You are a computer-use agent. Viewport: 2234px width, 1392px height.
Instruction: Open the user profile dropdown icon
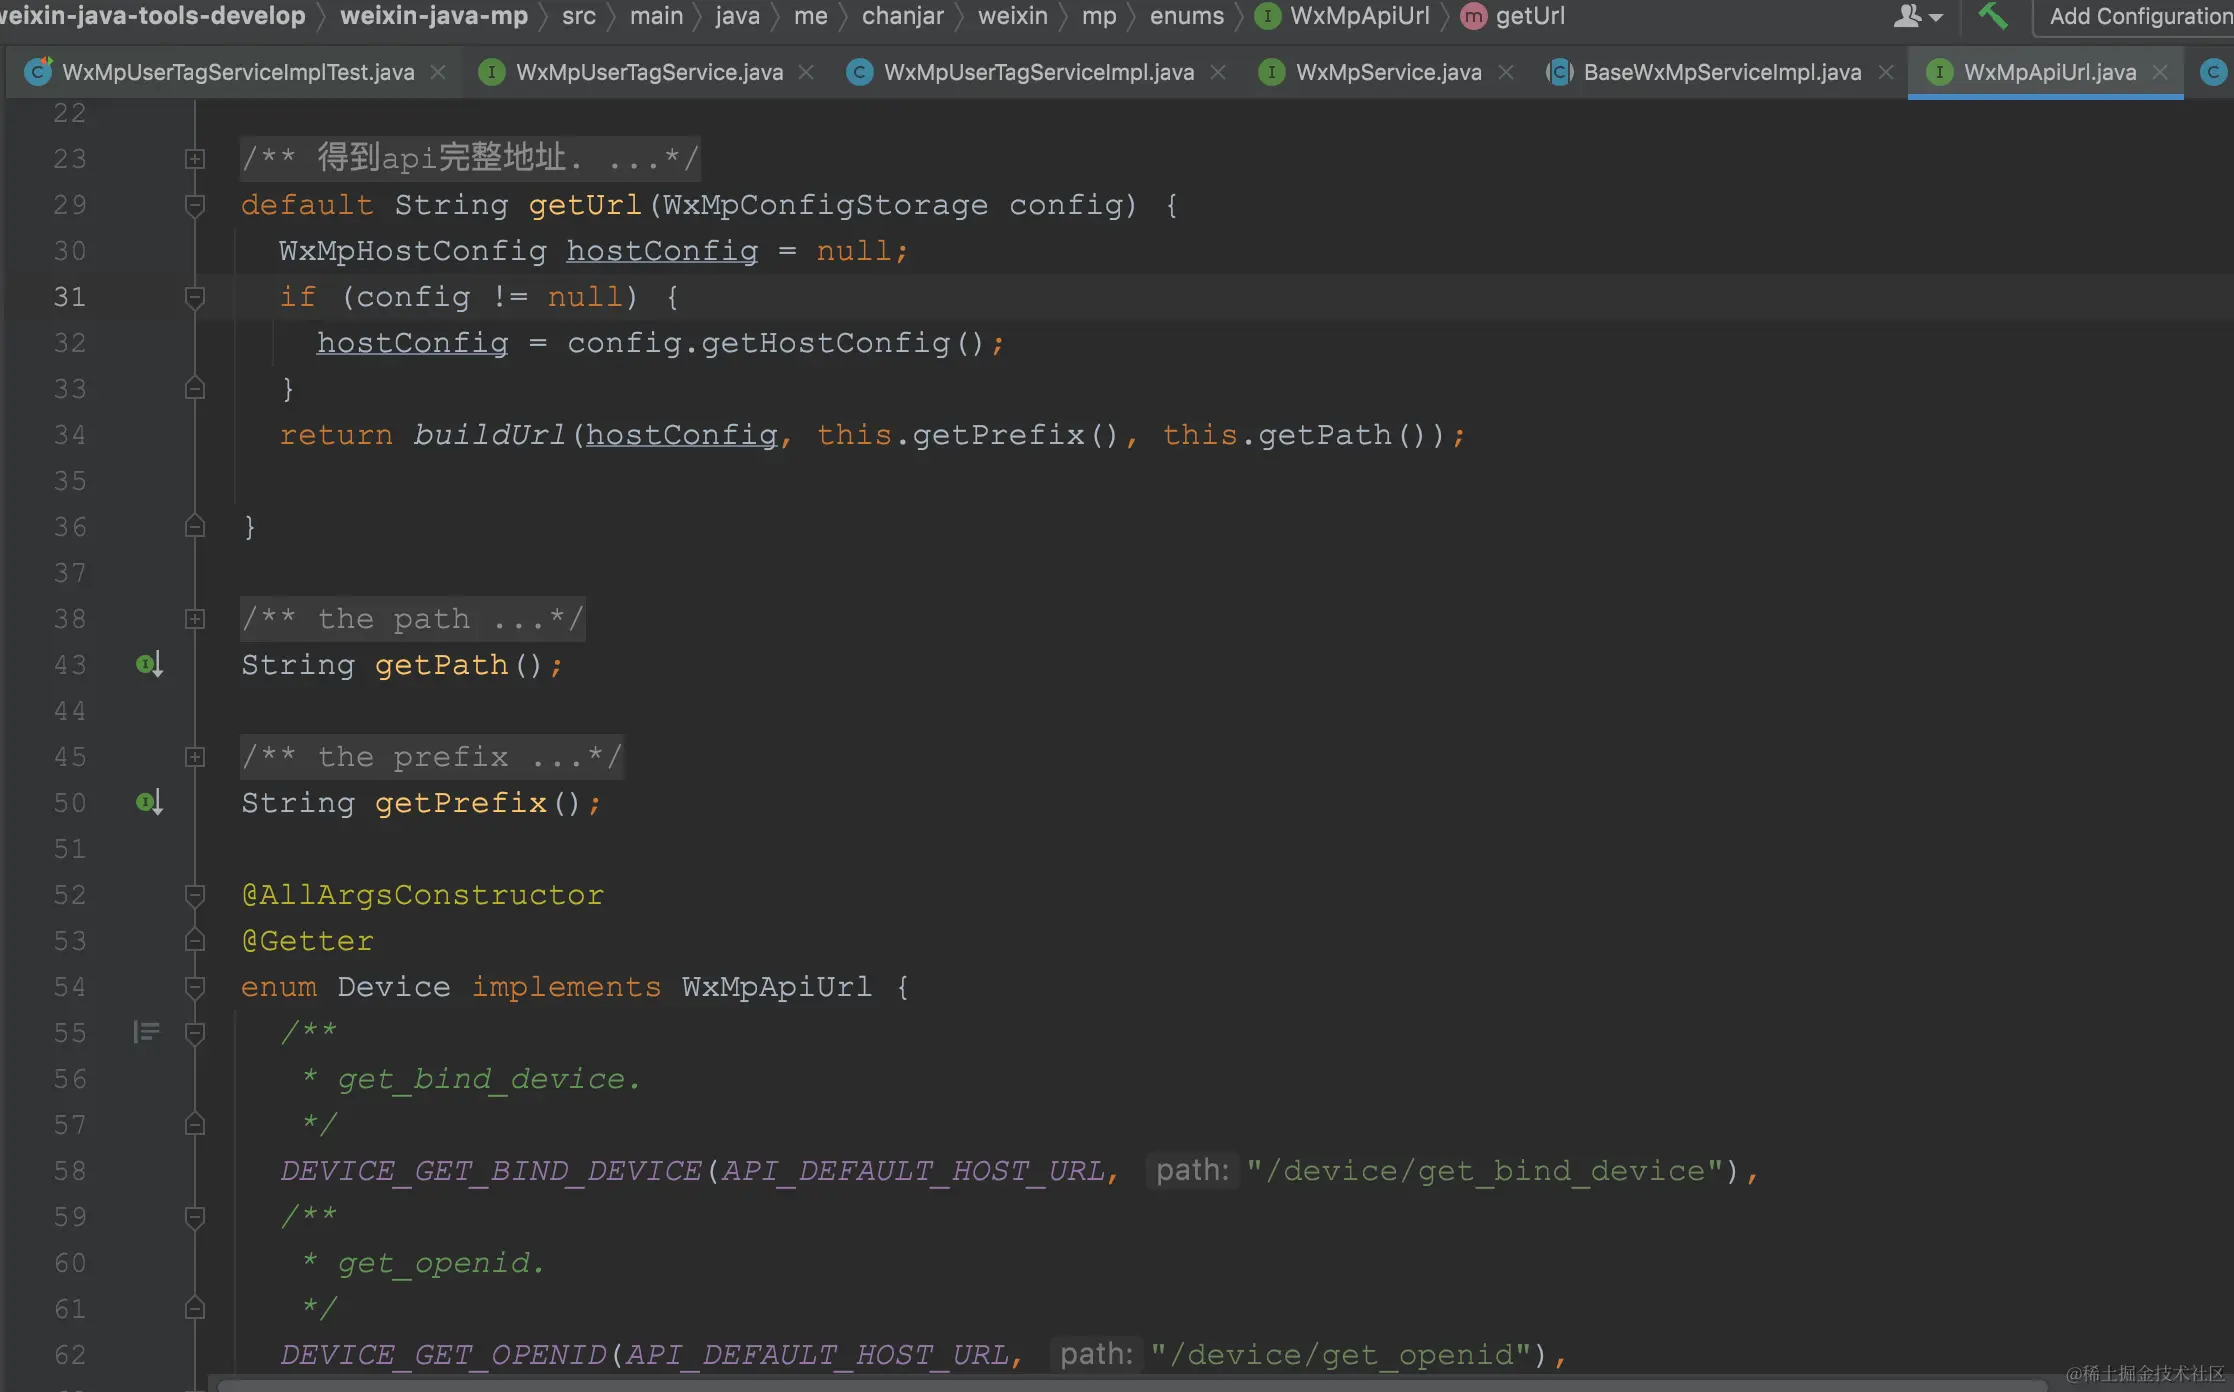1918,16
